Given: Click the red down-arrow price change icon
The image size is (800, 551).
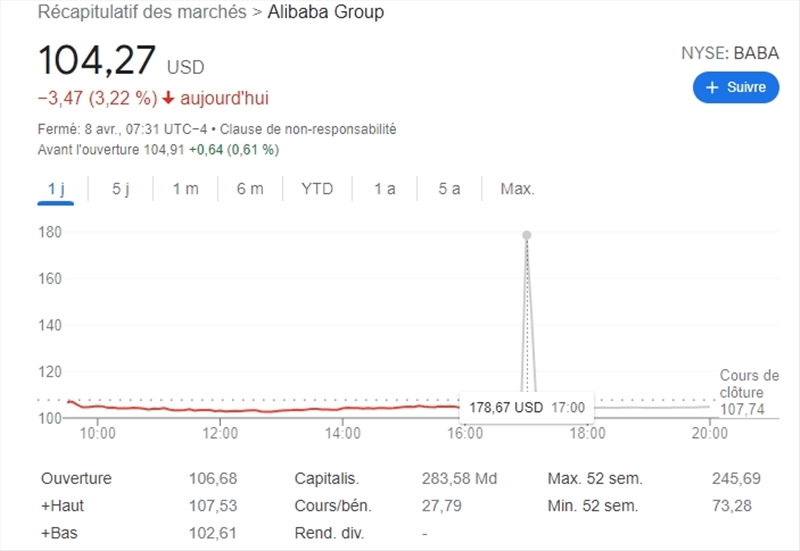Looking at the screenshot, I should (x=168, y=99).
